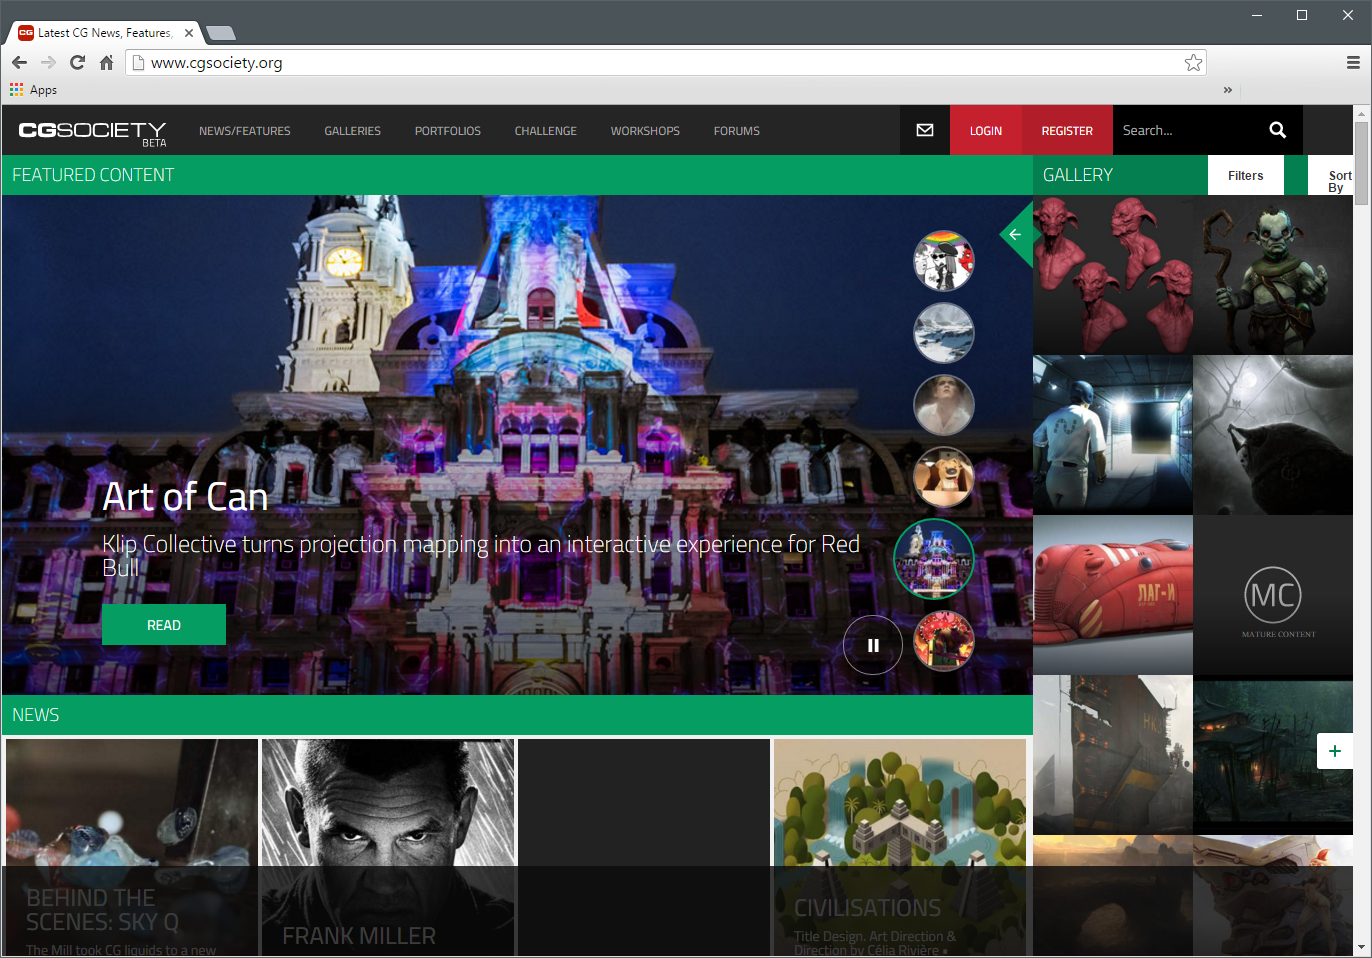1372x958 pixels.
Task: Open messages with the envelope icon
Action: tap(925, 130)
